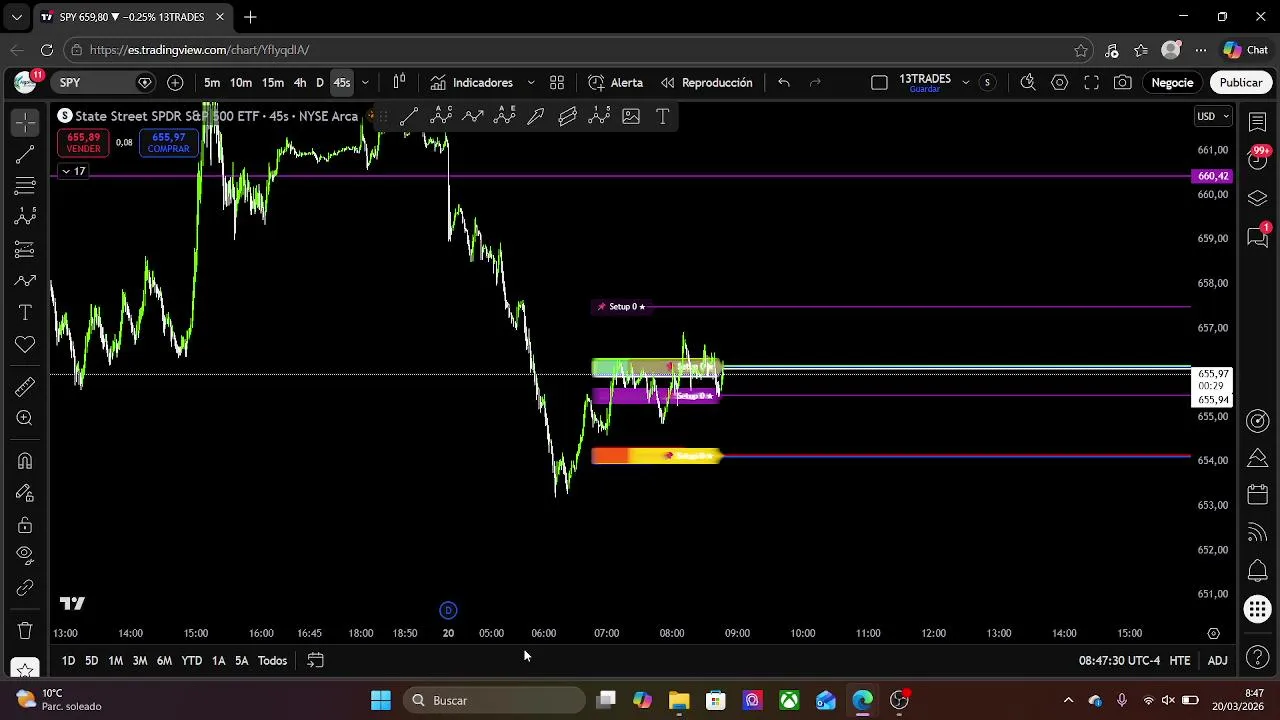Toggle lock all drawing tools
The width and height of the screenshot is (1280, 720).
click(25, 525)
